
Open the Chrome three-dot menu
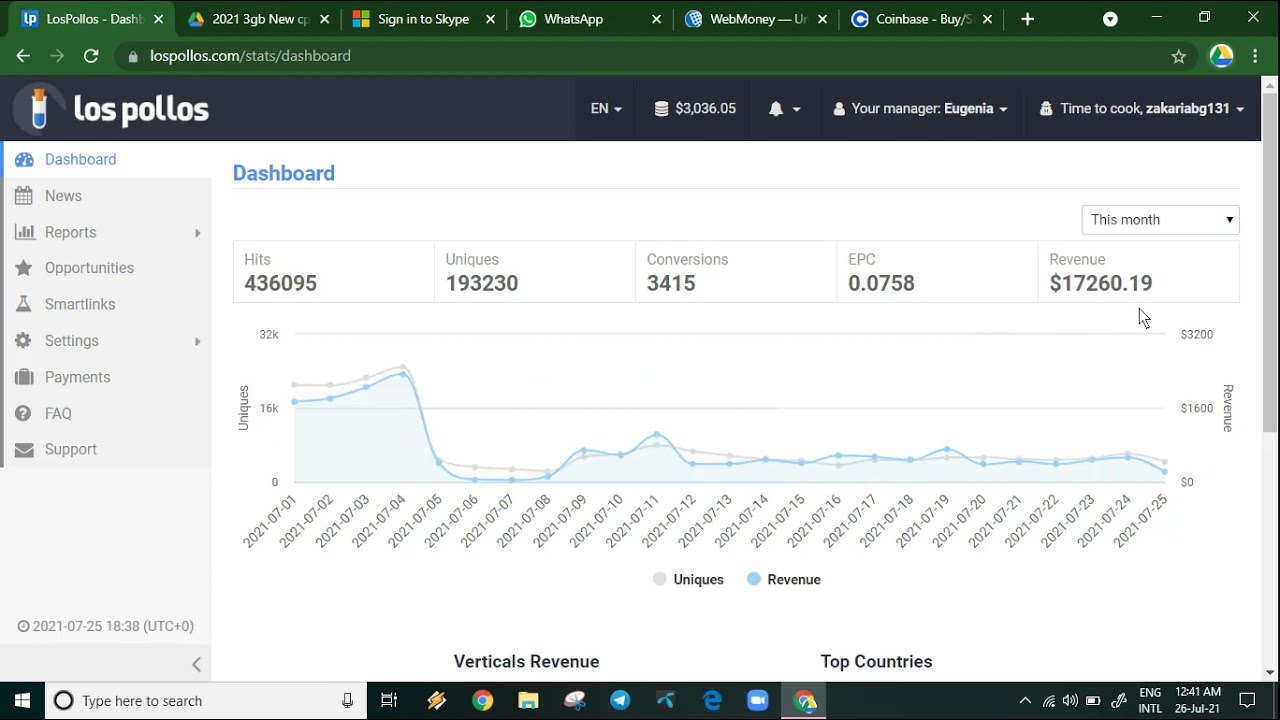(1256, 56)
